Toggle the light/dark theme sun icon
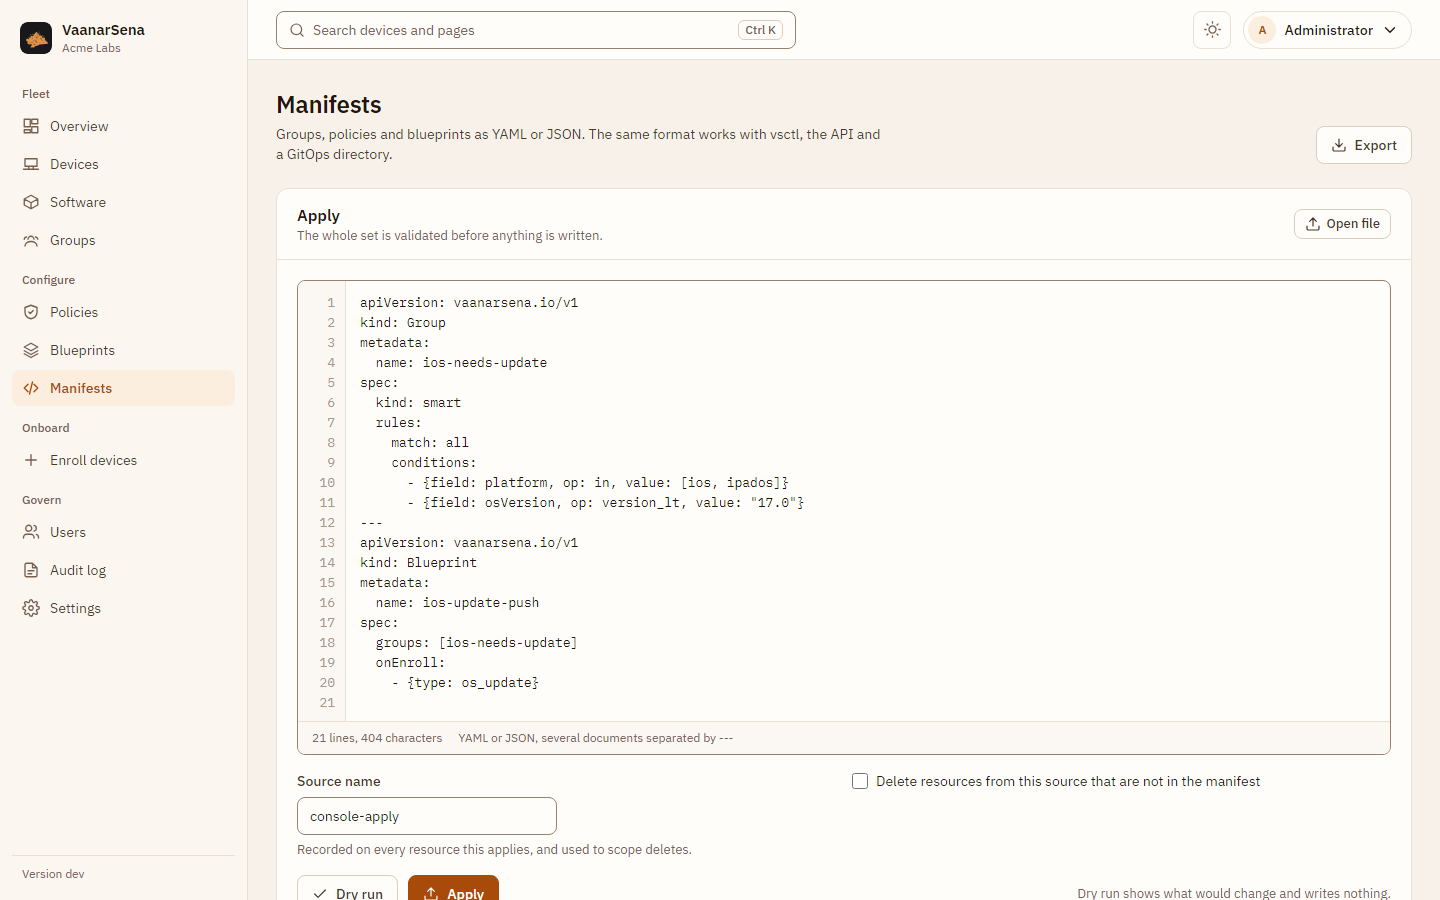 pyautogui.click(x=1212, y=30)
